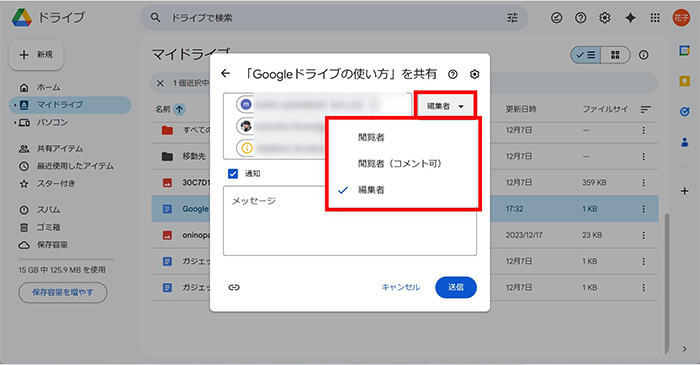Click the Google Drive logo
Viewport: 700px width, 365px height.
coord(21,18)
